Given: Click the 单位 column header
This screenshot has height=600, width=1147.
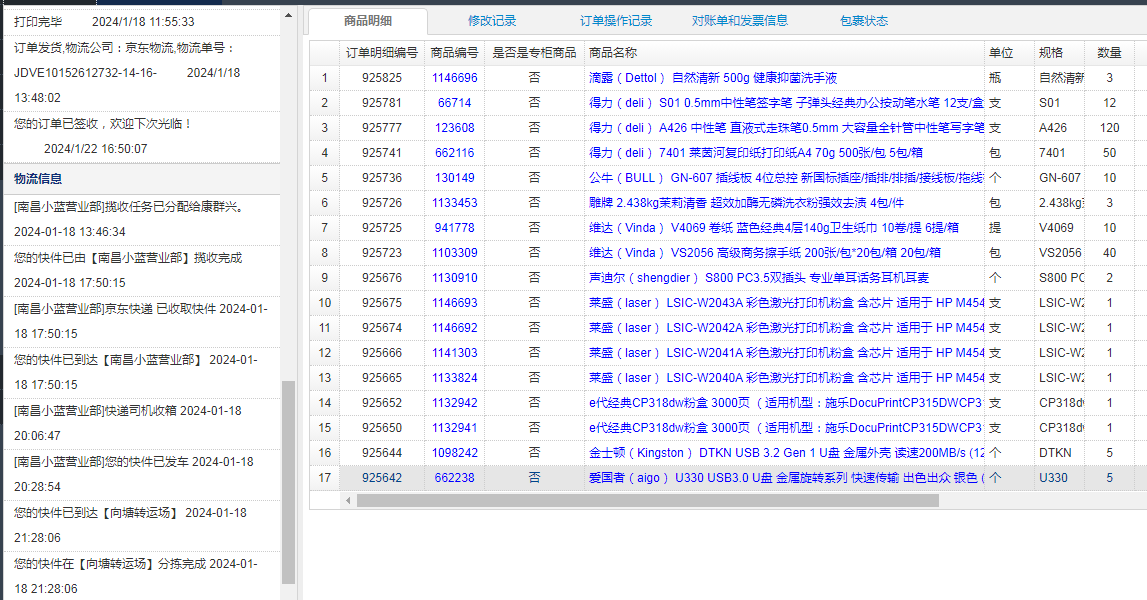Looking at the screenshot, I should point(1009,53).
